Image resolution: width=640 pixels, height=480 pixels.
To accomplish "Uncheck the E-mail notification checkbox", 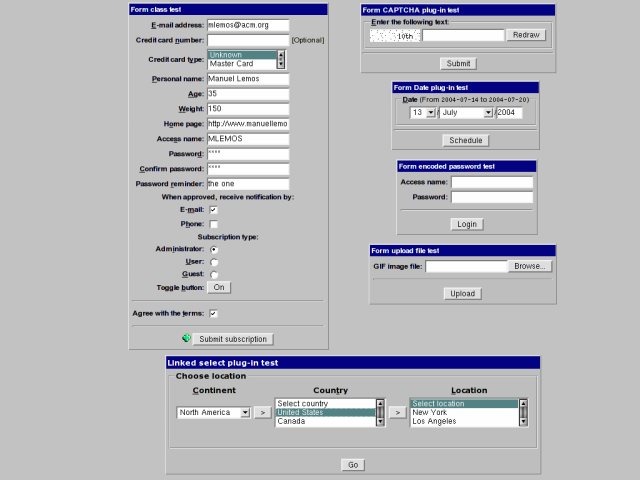I will tap(213, 210).
